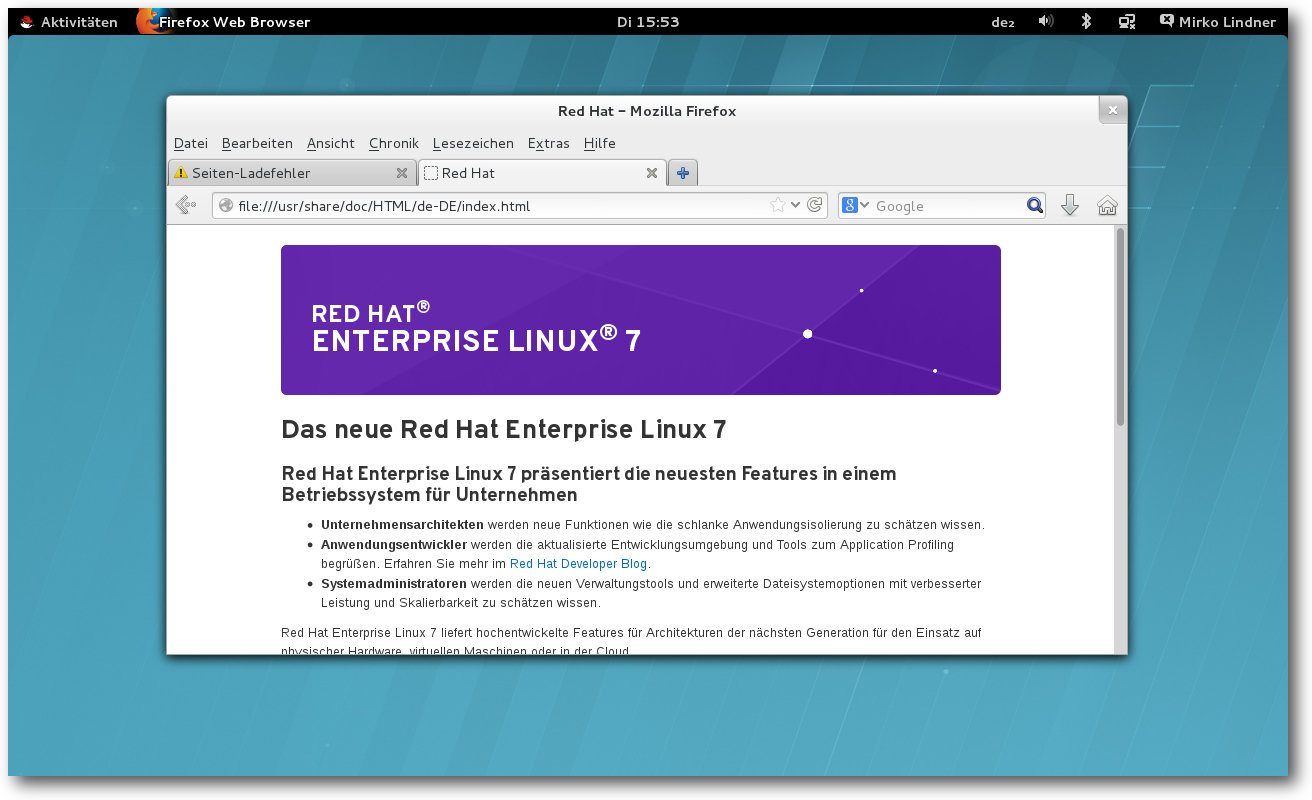This screenshot has width=1312, height=800.
Task: Click the network connection icon
Action: (x=1127, y=21)
